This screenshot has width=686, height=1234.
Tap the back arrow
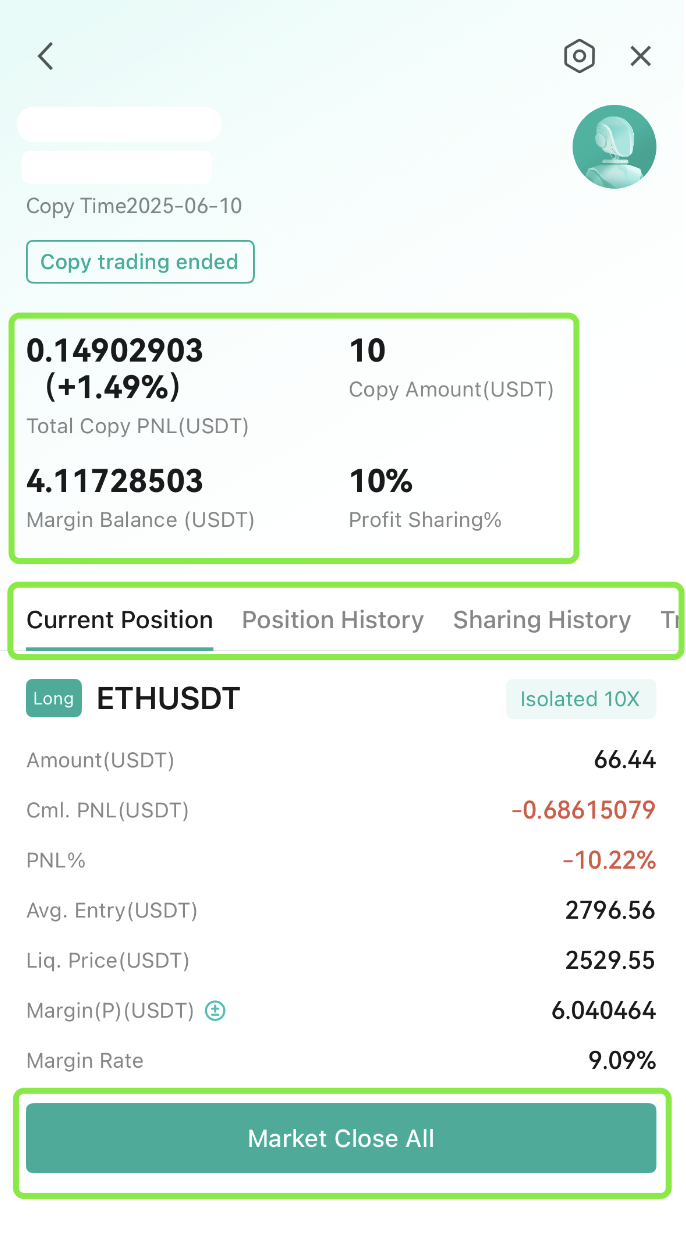(x=45, y=56)
